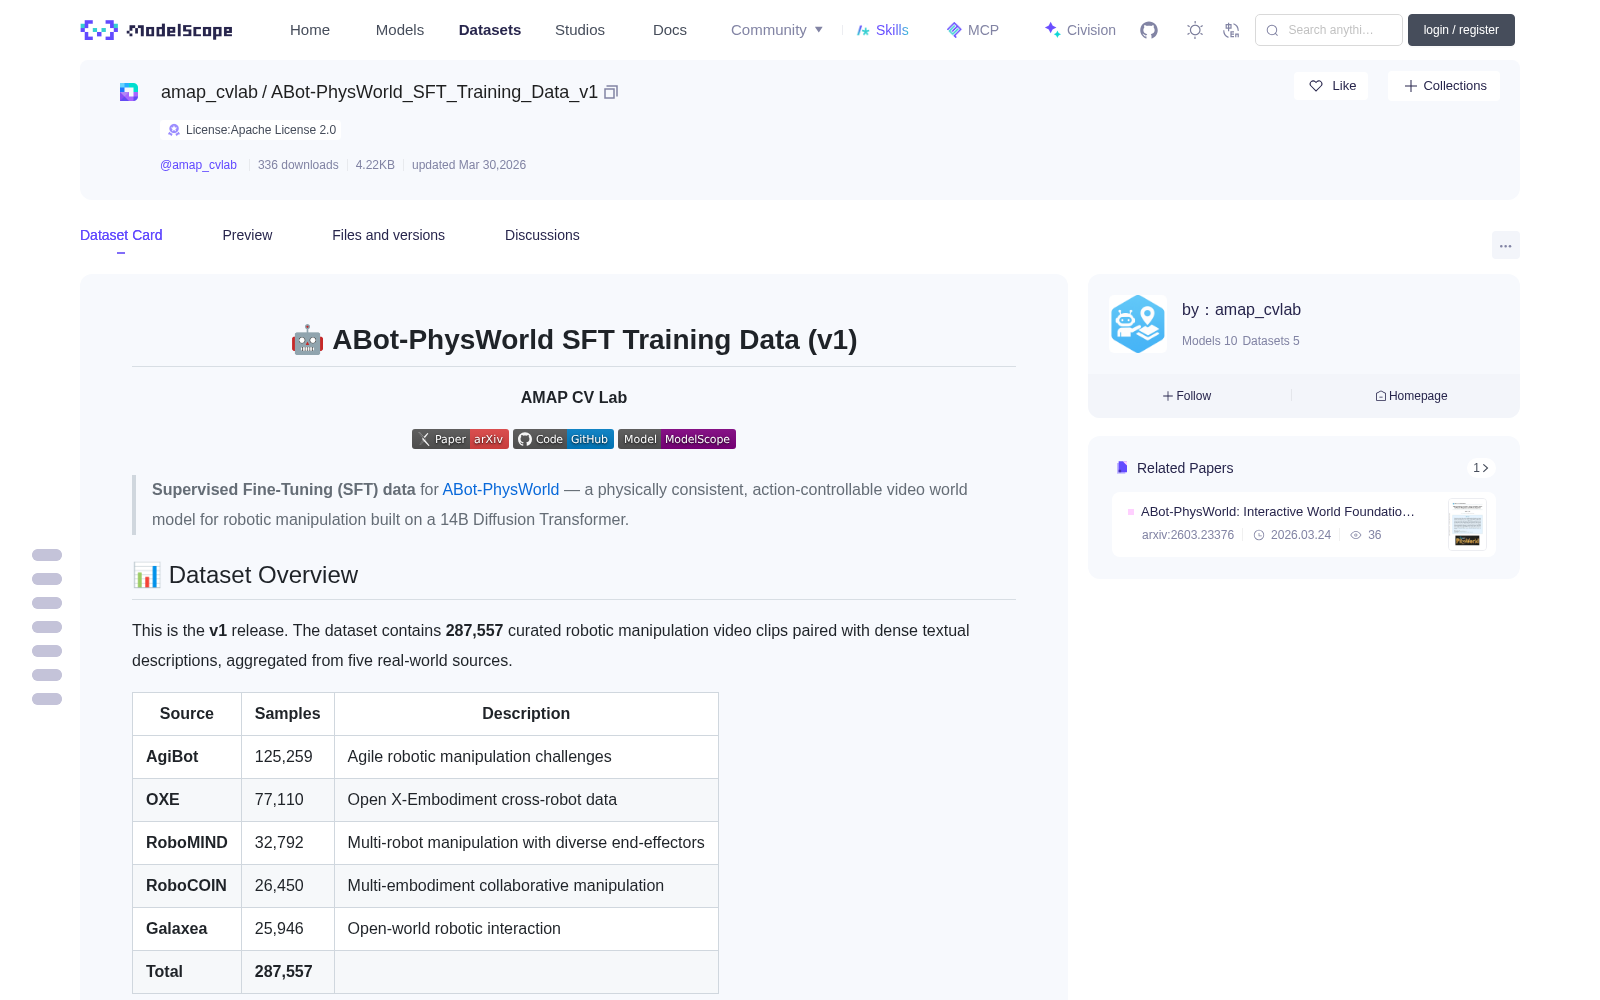Like this dataset
Viewport: 1600px width, 1000px height.
1332,86
